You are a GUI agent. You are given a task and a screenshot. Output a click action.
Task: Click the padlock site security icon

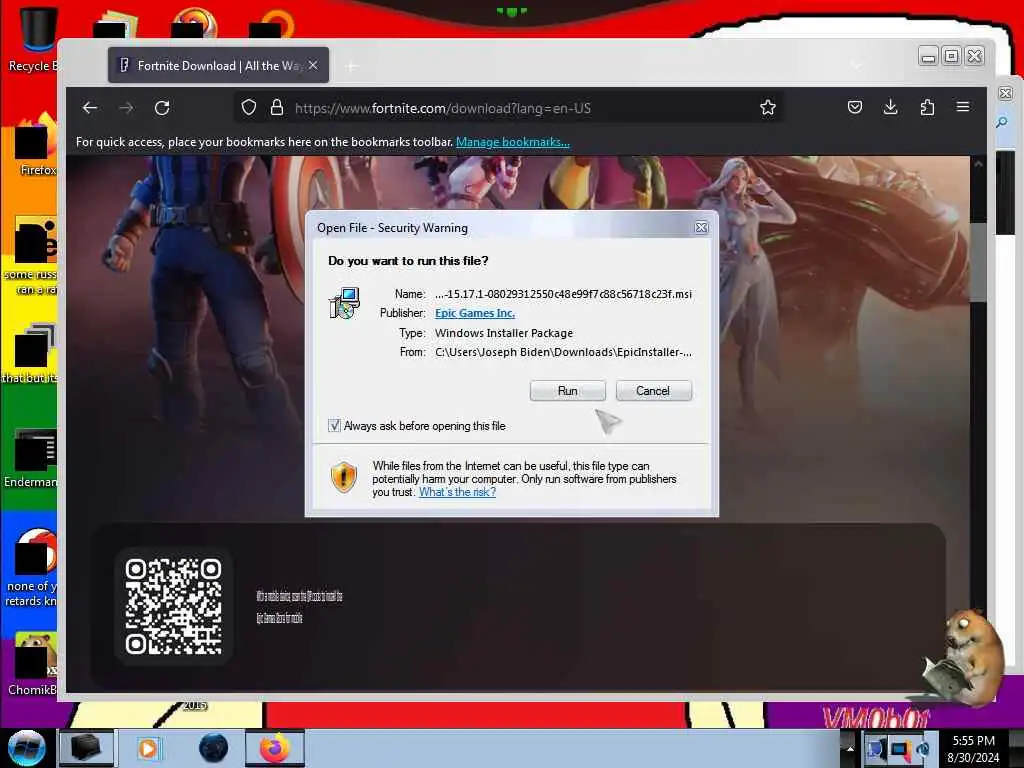[277, 107]
